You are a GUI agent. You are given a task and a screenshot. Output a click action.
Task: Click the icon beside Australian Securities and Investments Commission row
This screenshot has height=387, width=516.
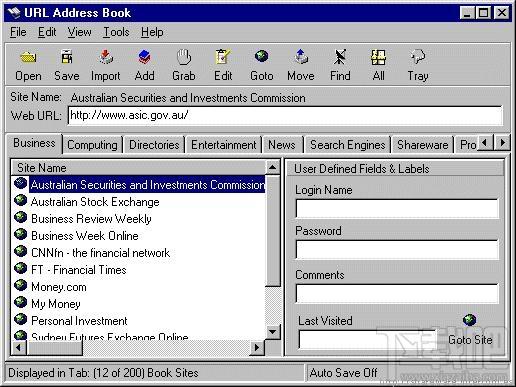point(21,183)
